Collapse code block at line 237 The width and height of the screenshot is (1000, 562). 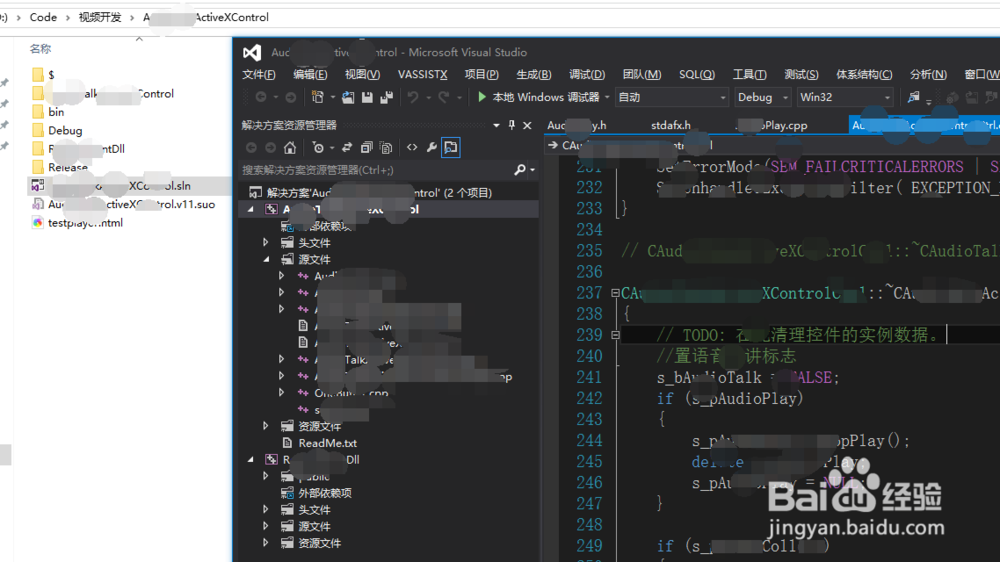(x=615, y=293)
